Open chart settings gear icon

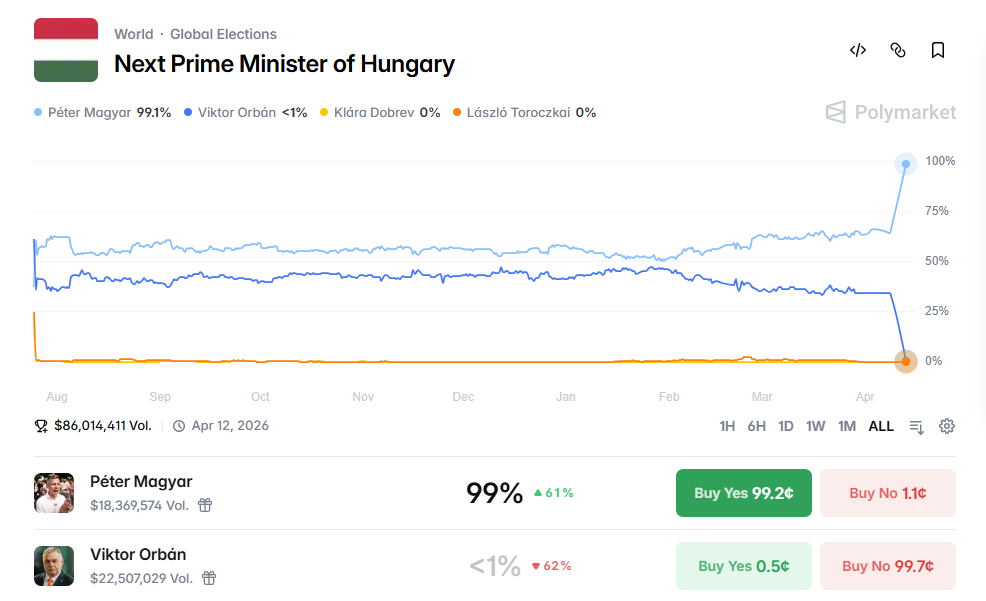947,426
